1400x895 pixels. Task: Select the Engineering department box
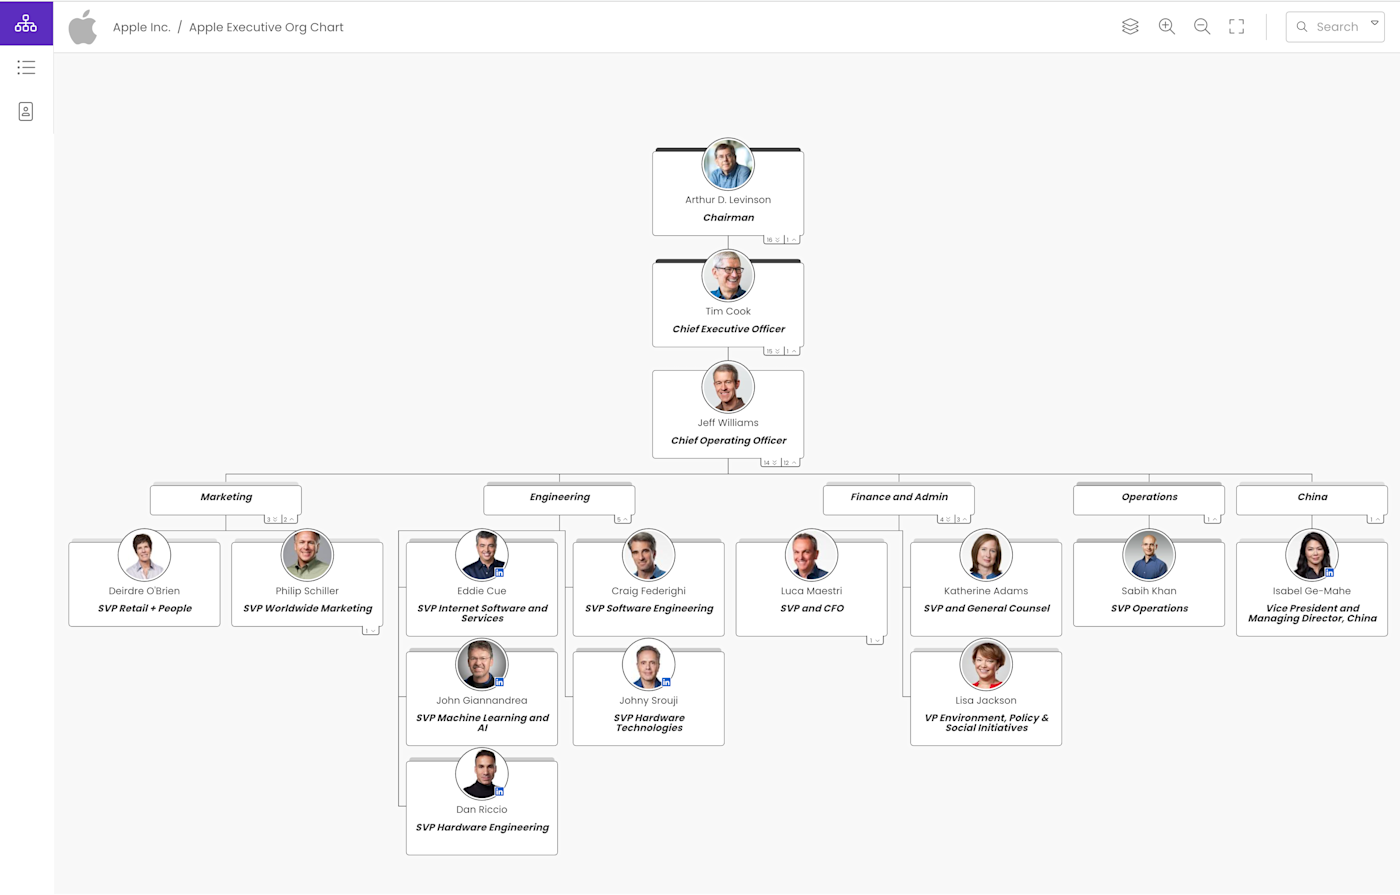click(559, 500)
